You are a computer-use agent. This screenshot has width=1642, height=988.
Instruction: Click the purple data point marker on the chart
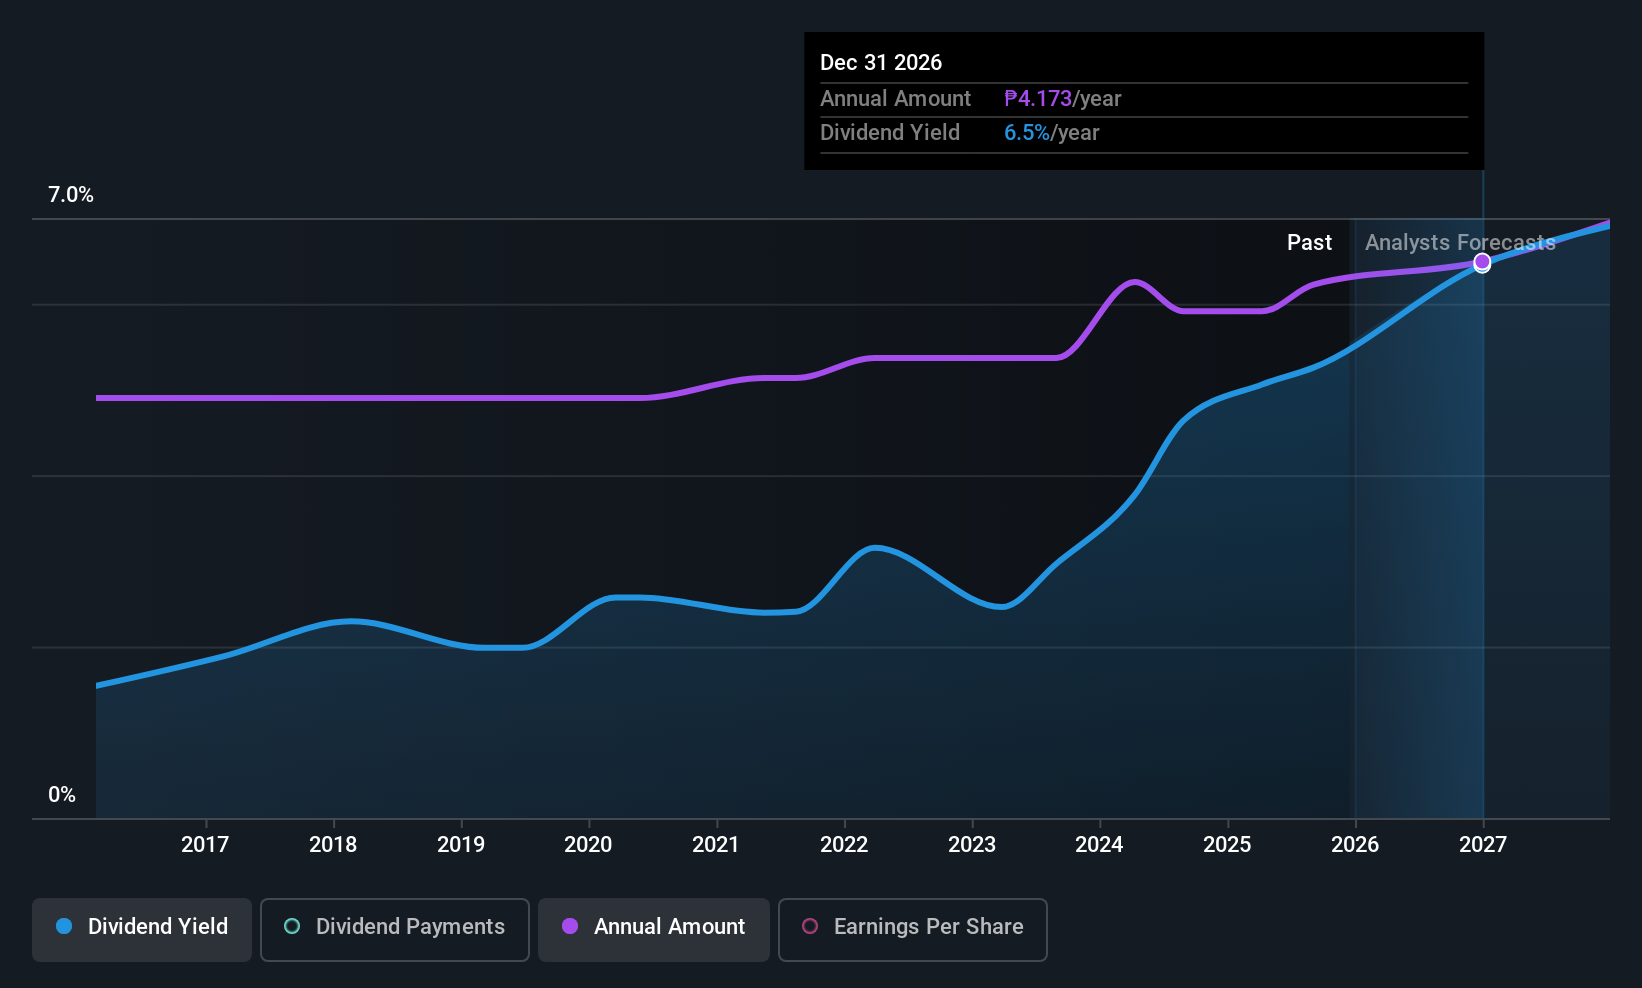coord(1482,262)
